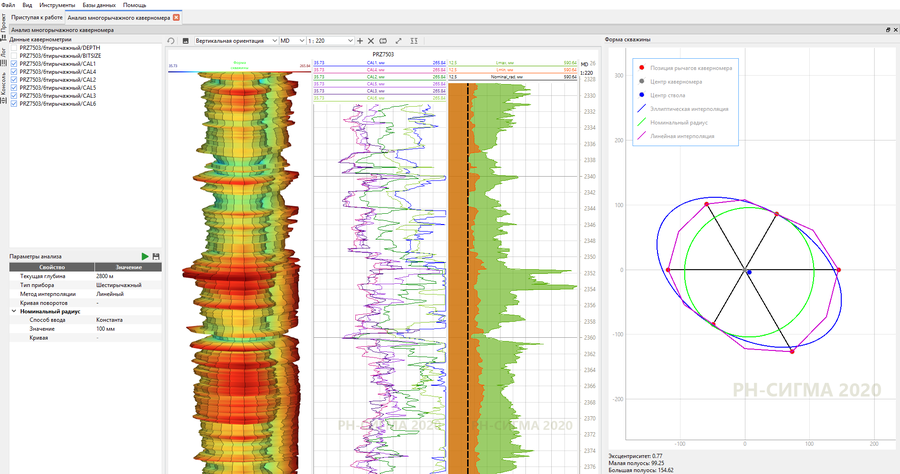Enable the PRZ7503 DEPTH curve checkbox
Screen dimensions: 900x474
[x=14, y=47]
